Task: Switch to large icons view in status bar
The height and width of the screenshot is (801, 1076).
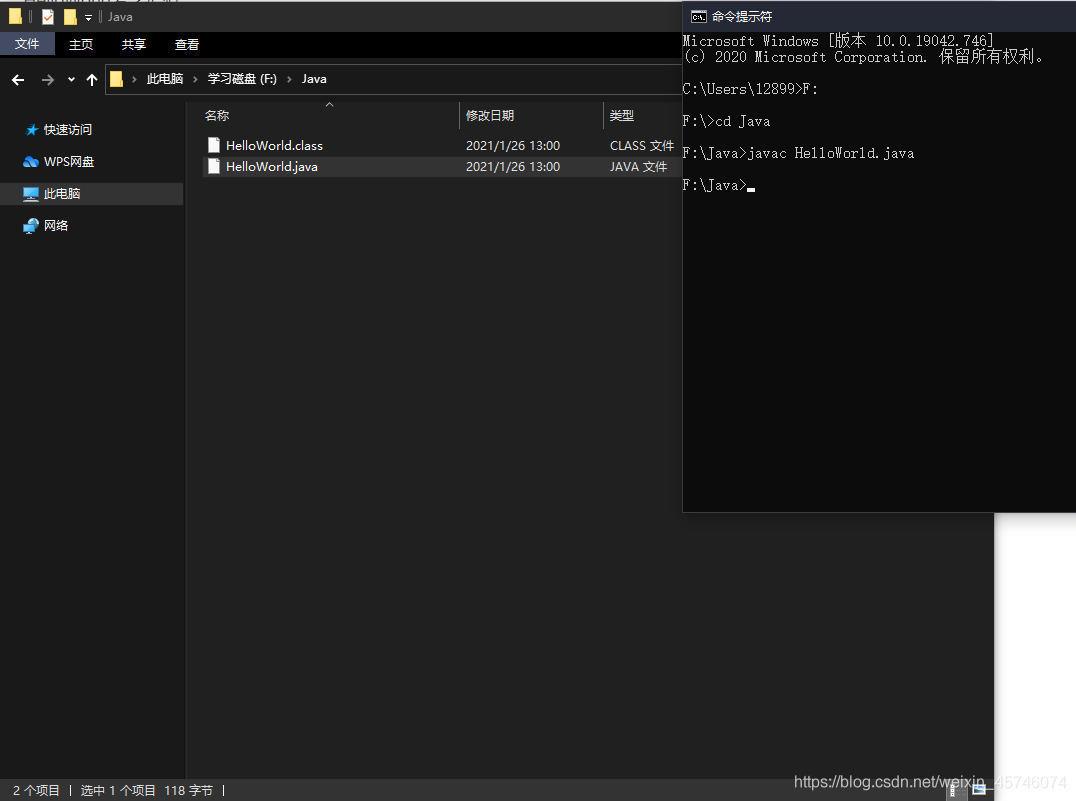Action: click(979, 790)
